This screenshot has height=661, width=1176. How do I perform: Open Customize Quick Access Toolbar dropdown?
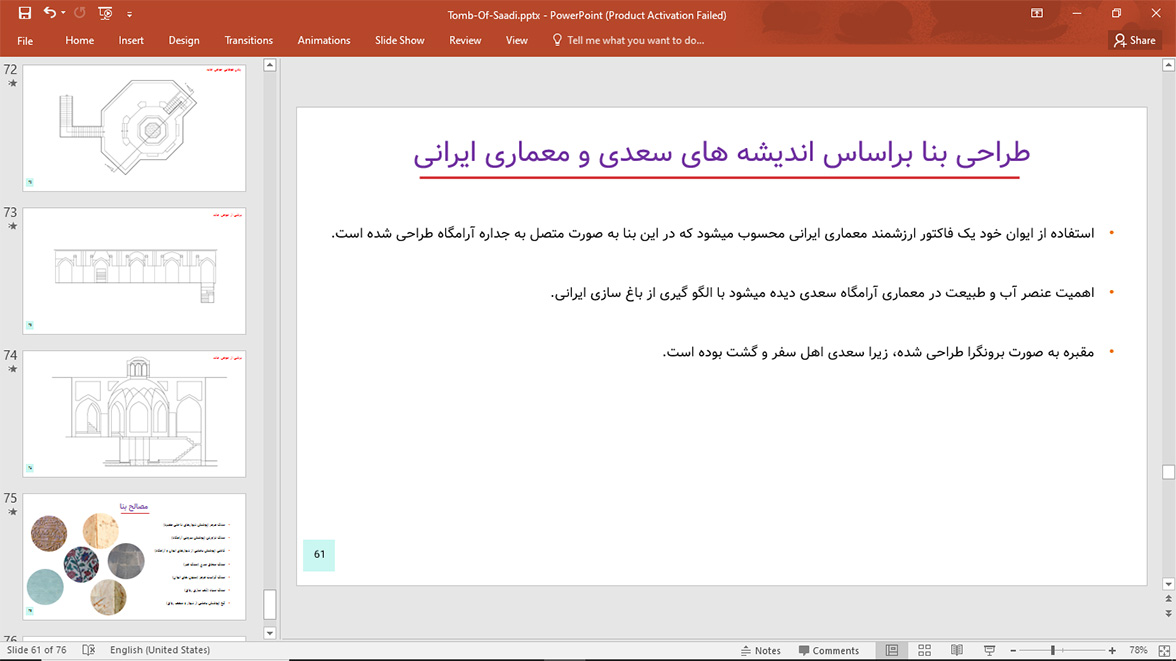tap(129, 14)
